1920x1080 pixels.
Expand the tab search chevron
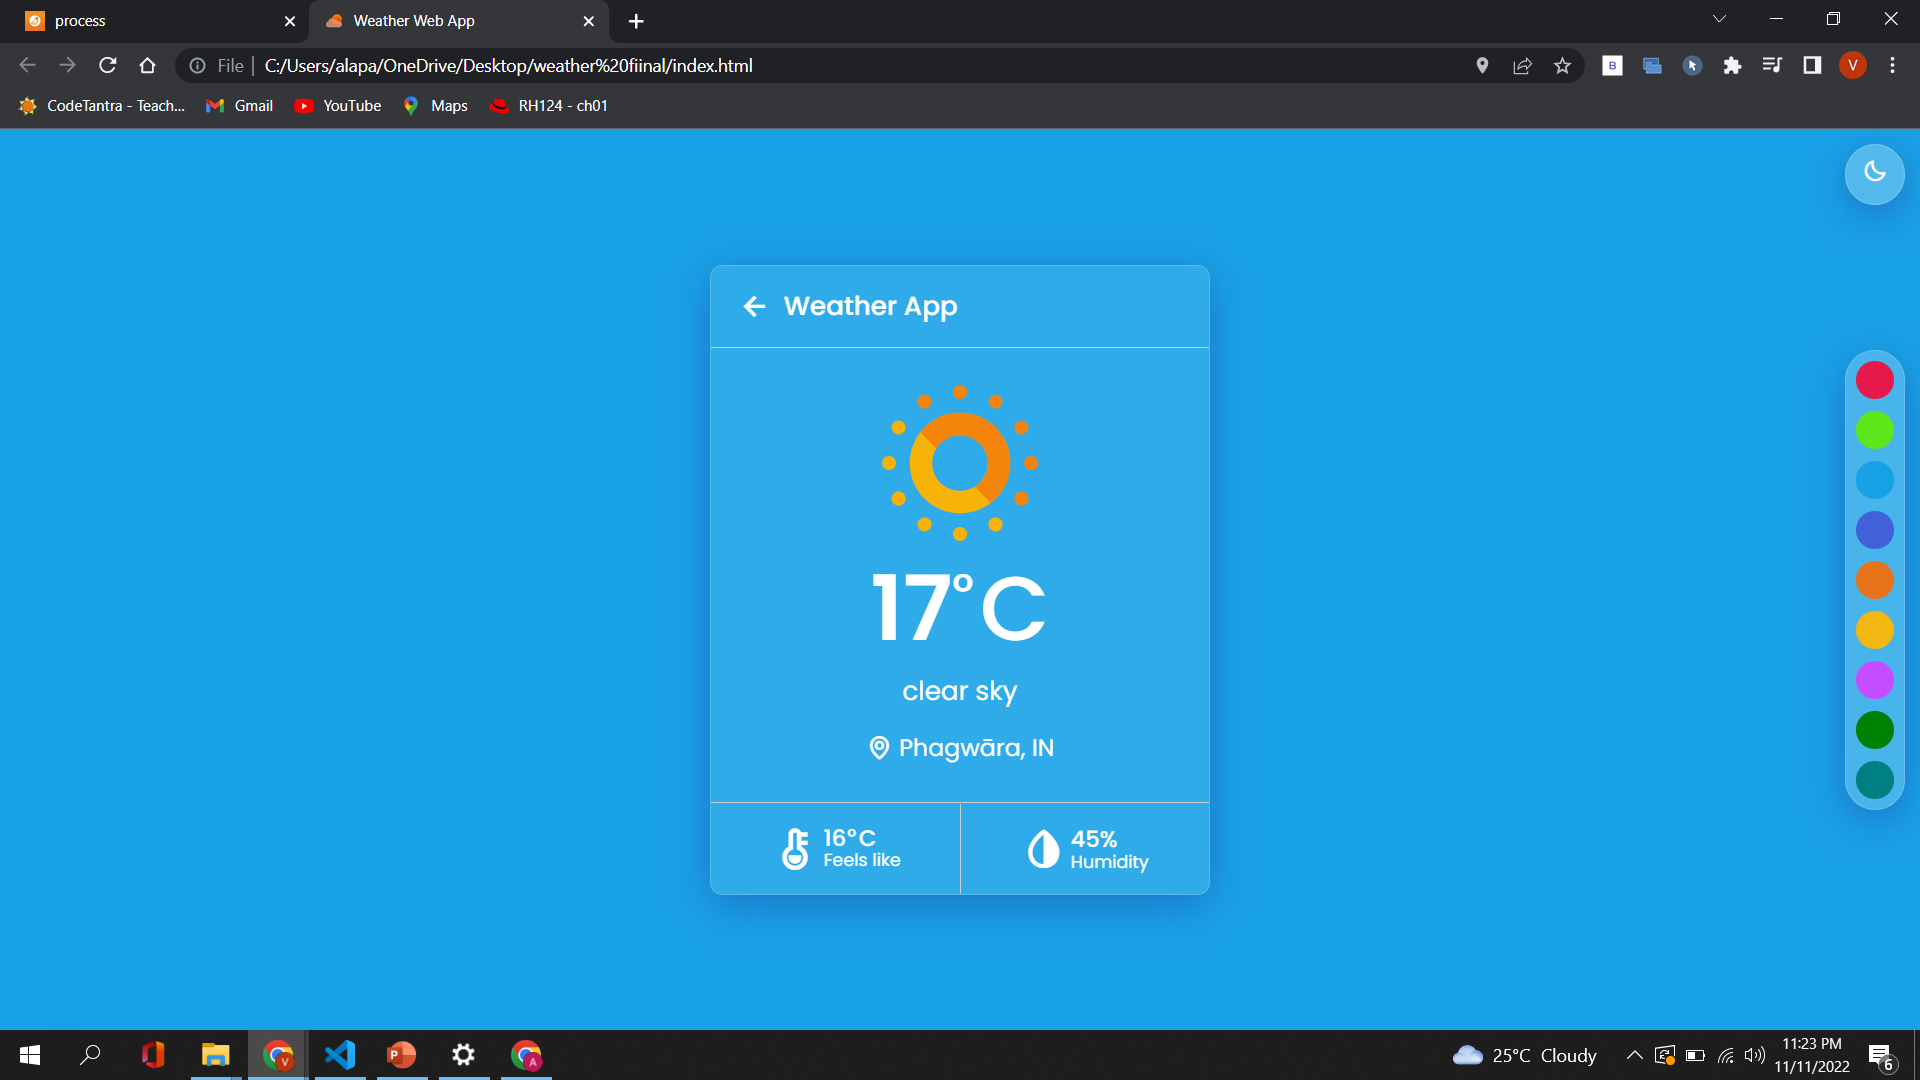coord(1719,19)
